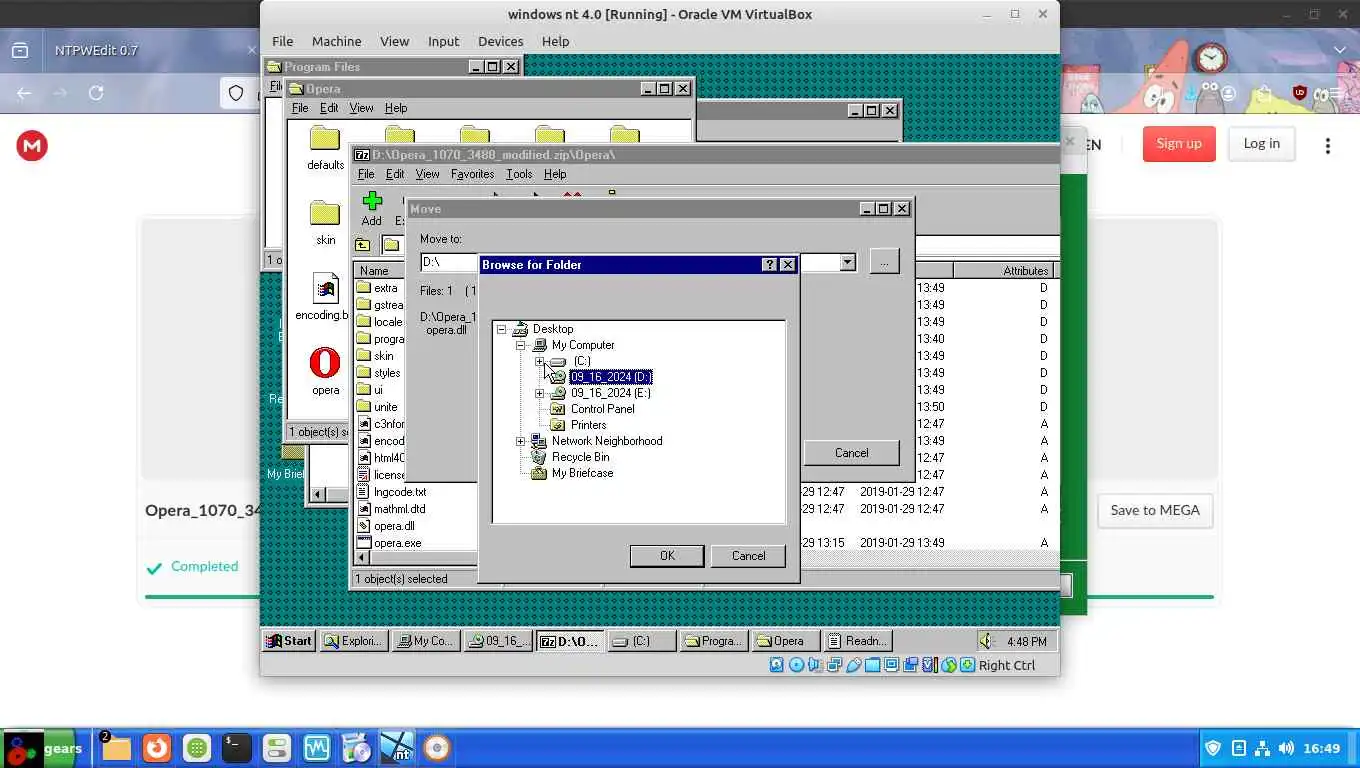Select Control Panel in folder tree
Screen dimensions: 1360x768
point(602,409)
